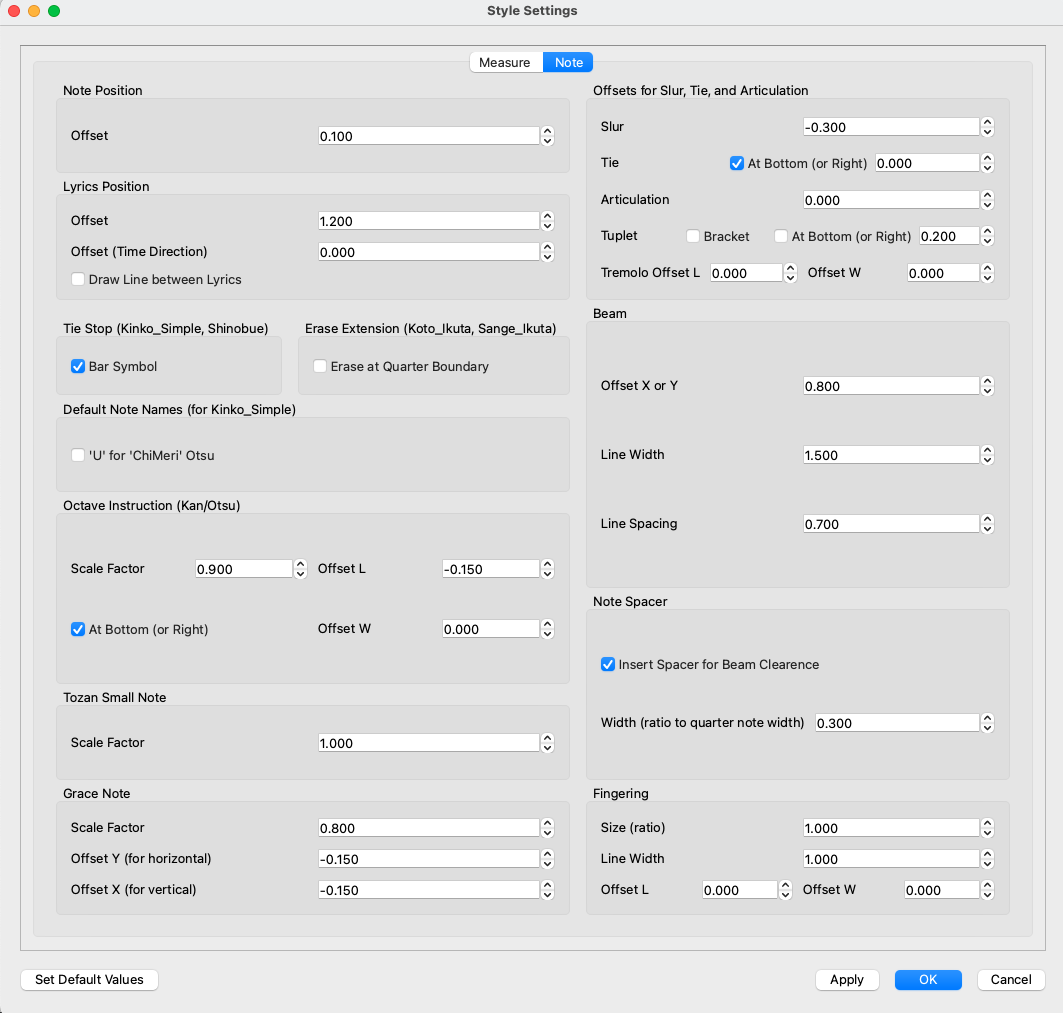Enable Draw Line between Lyrics checkbox
The height and width of the screenshot is (1013, 1063).
(x=78, y=280)
